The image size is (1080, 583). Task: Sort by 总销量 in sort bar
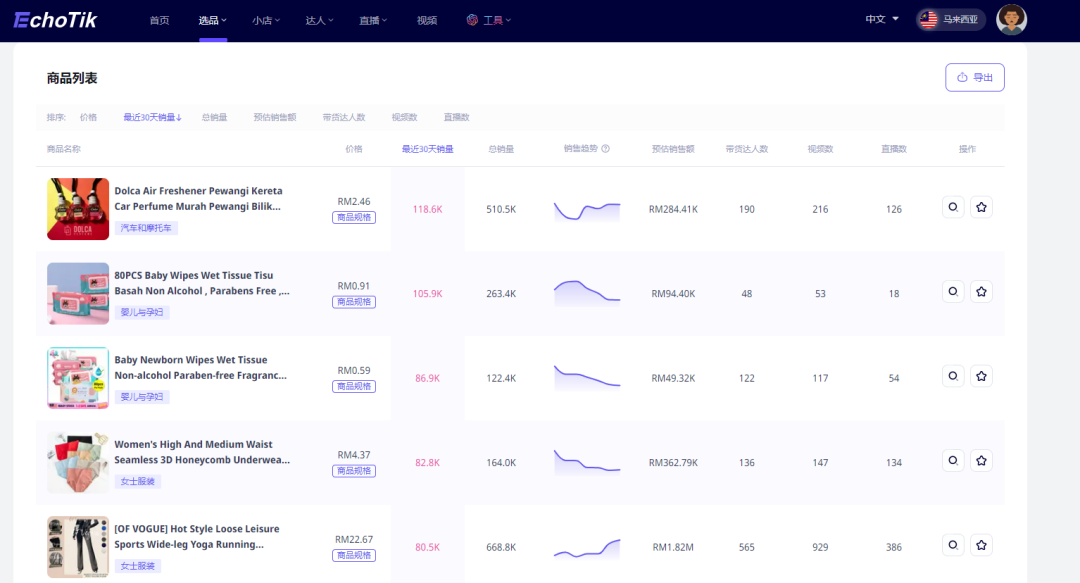click(214, 117)
